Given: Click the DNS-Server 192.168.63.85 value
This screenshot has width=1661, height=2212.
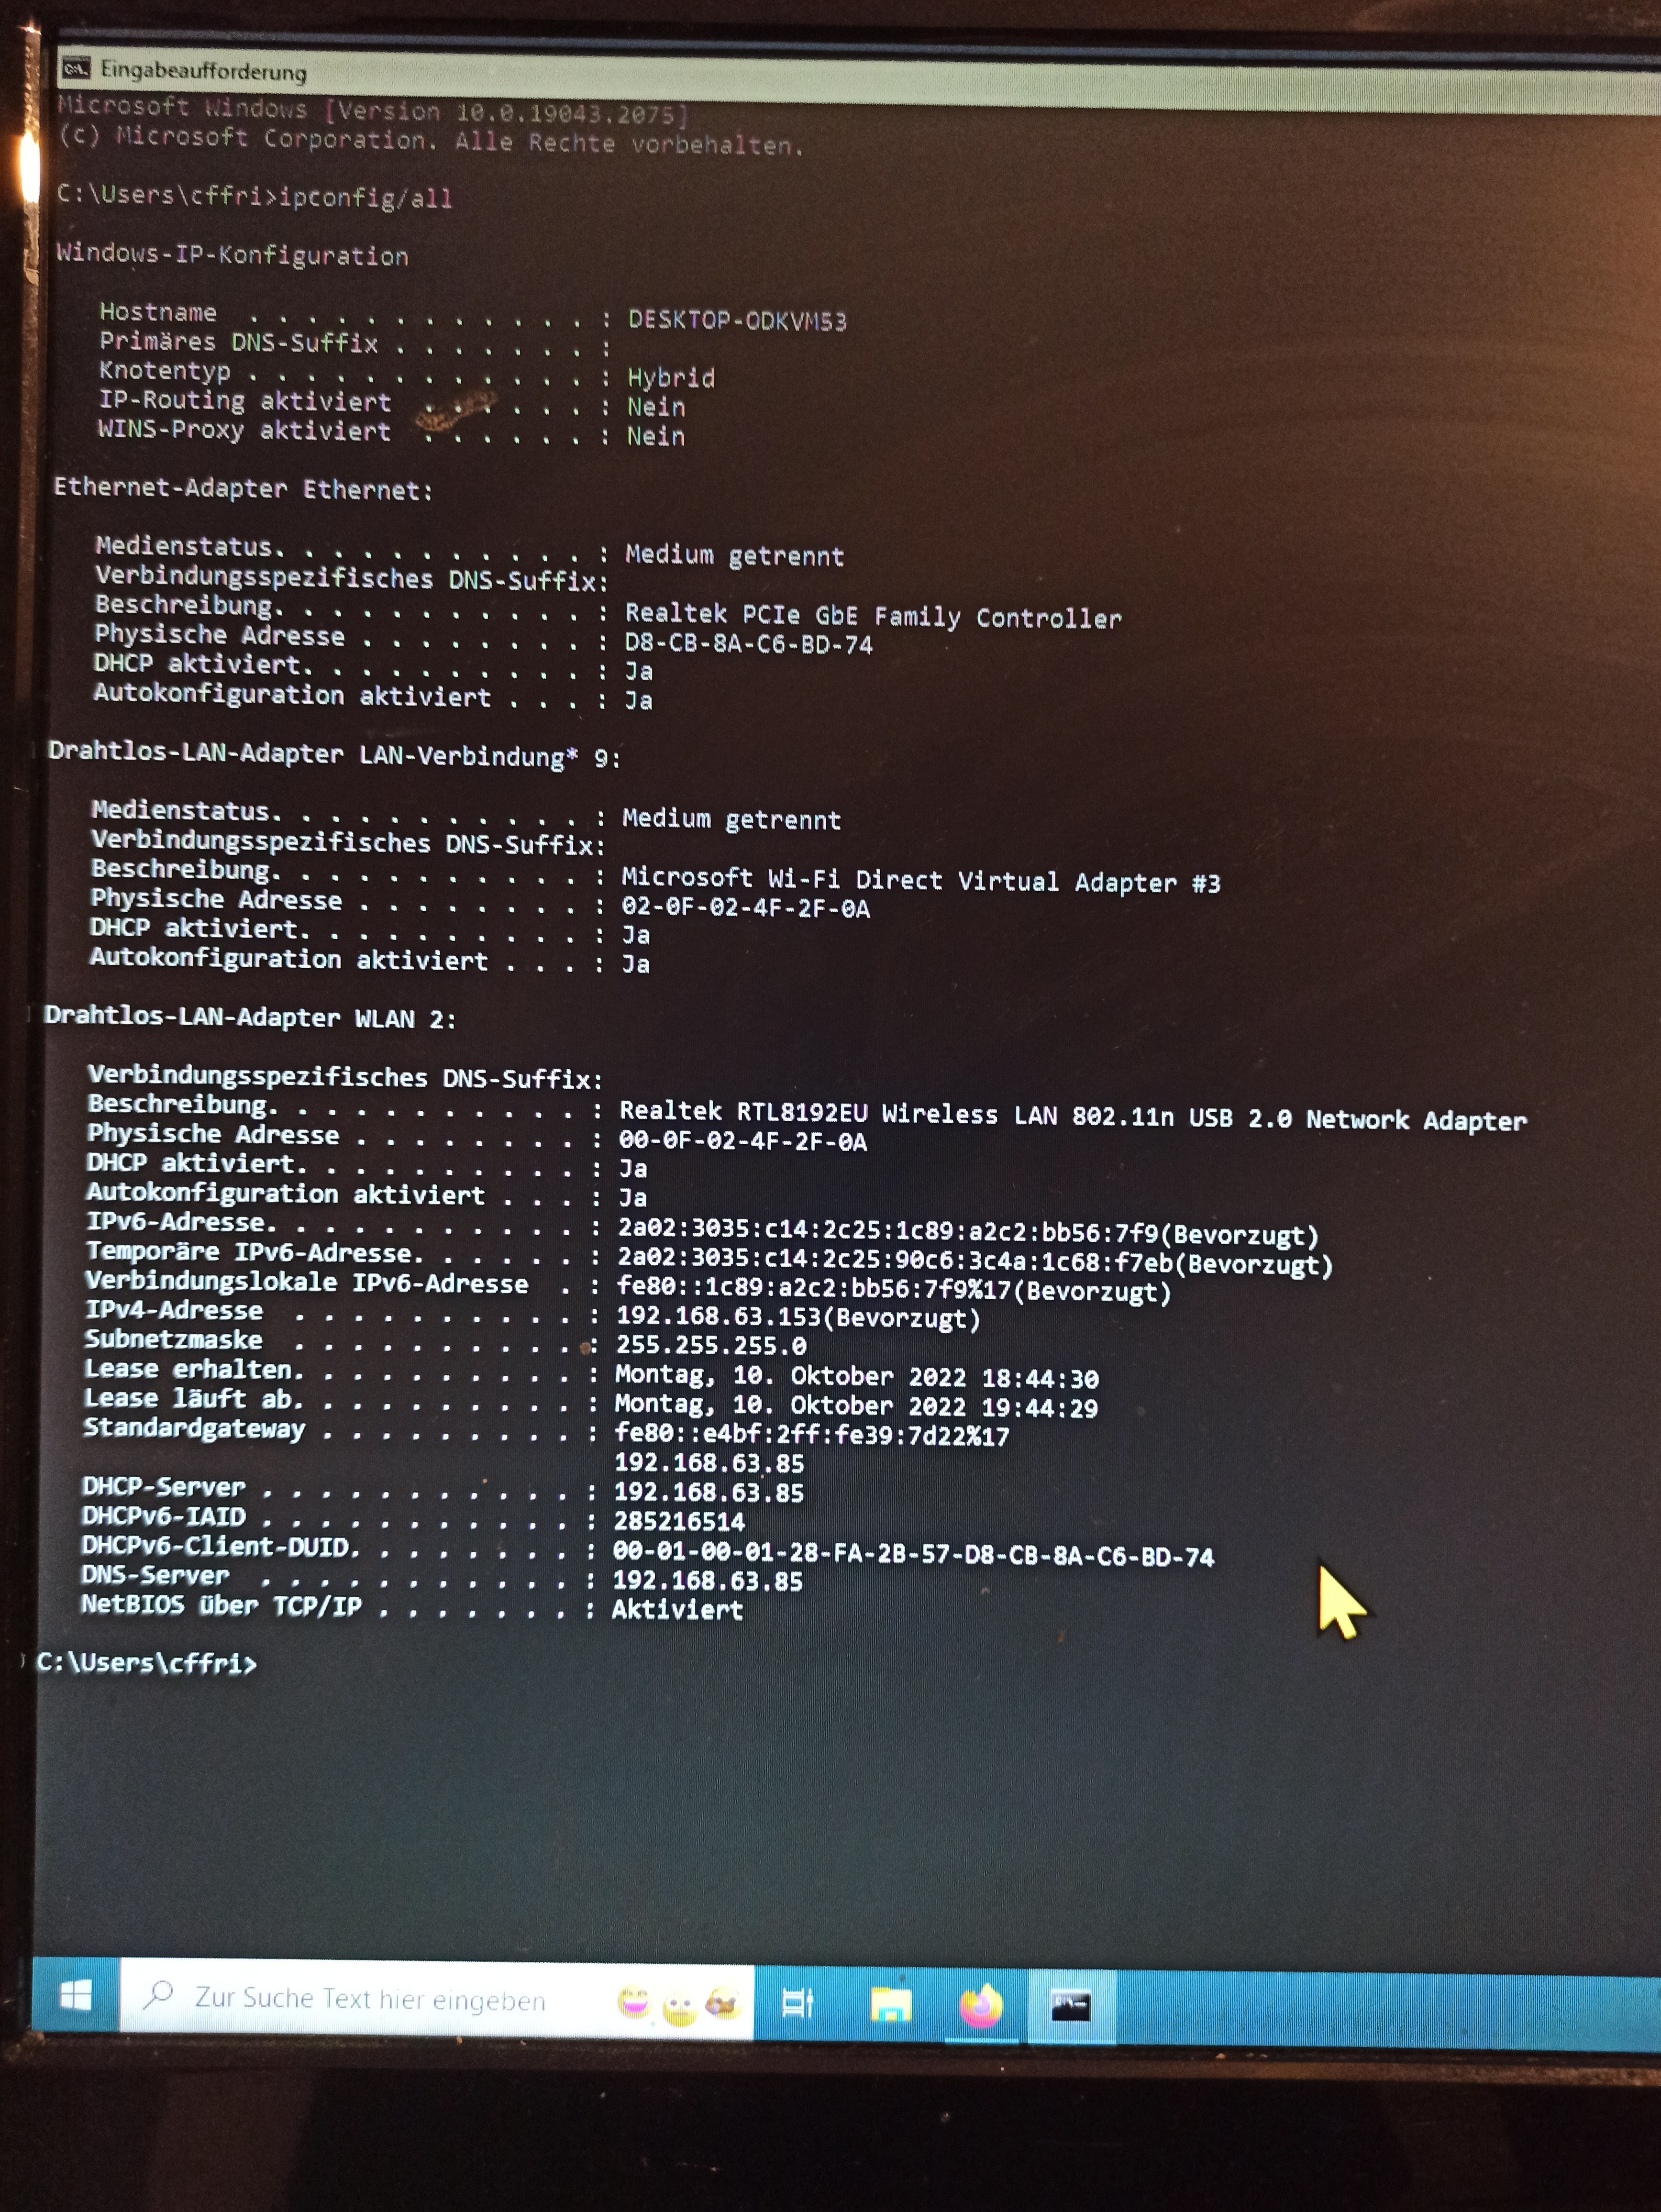Looking at the screenshot, I should click(x=707, y=1581).
